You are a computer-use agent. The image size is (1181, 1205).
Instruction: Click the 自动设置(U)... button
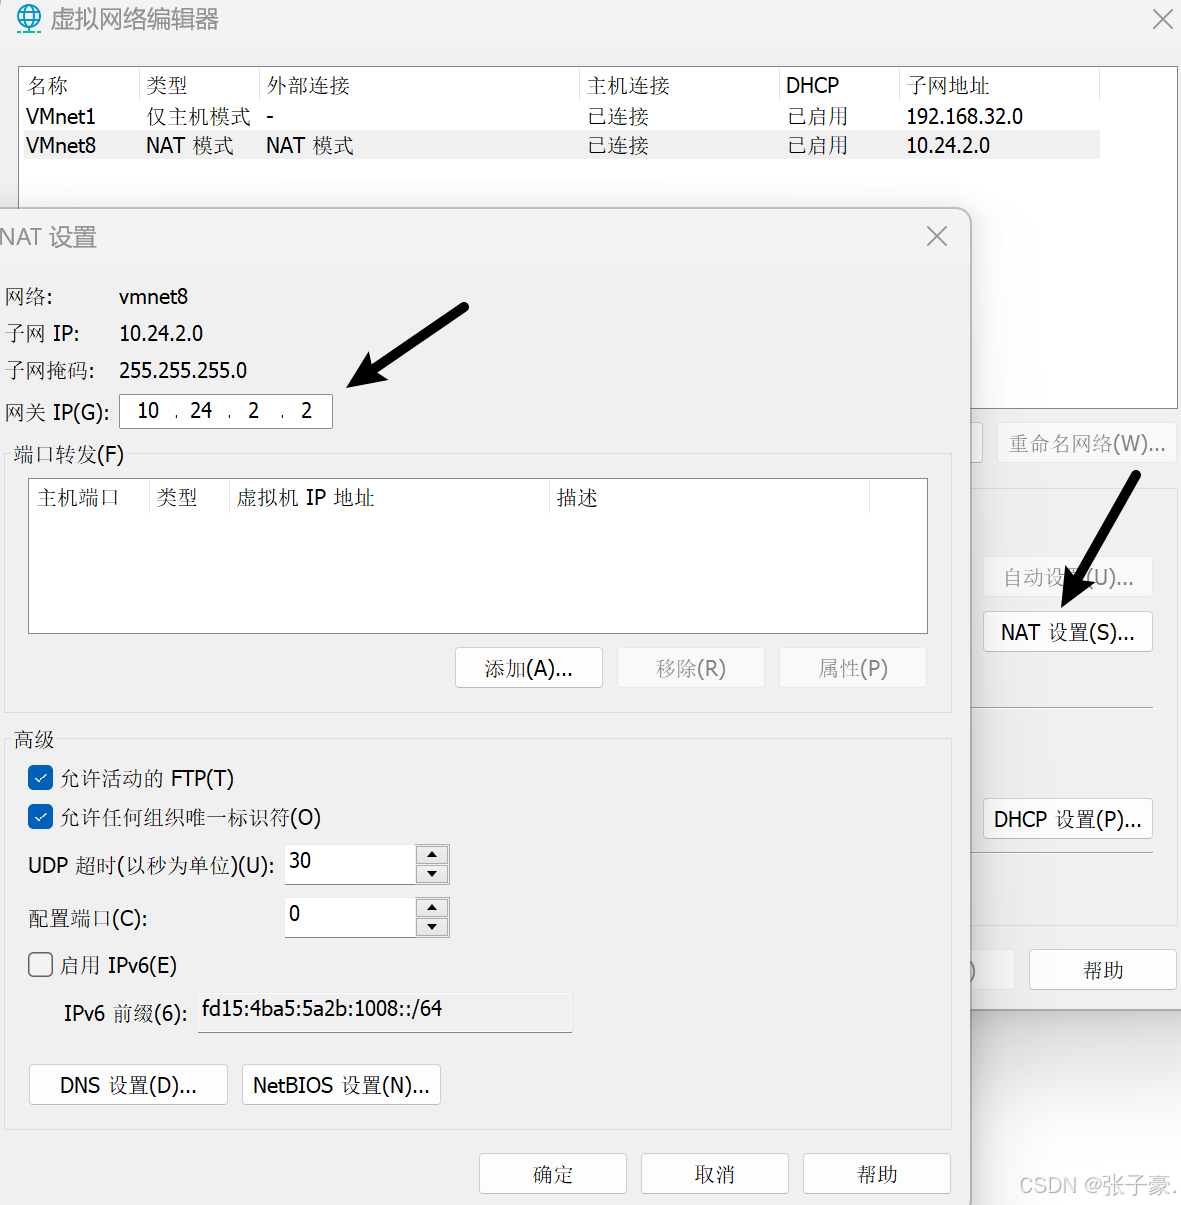(x=1068, y=577)
